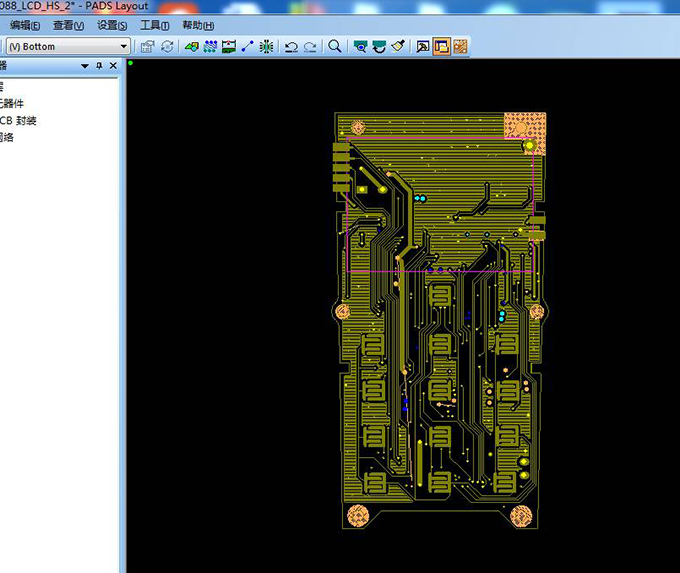Select the bottom-left mounting hole pad
The height and width of the screenshot is (573, 680).
358,516
